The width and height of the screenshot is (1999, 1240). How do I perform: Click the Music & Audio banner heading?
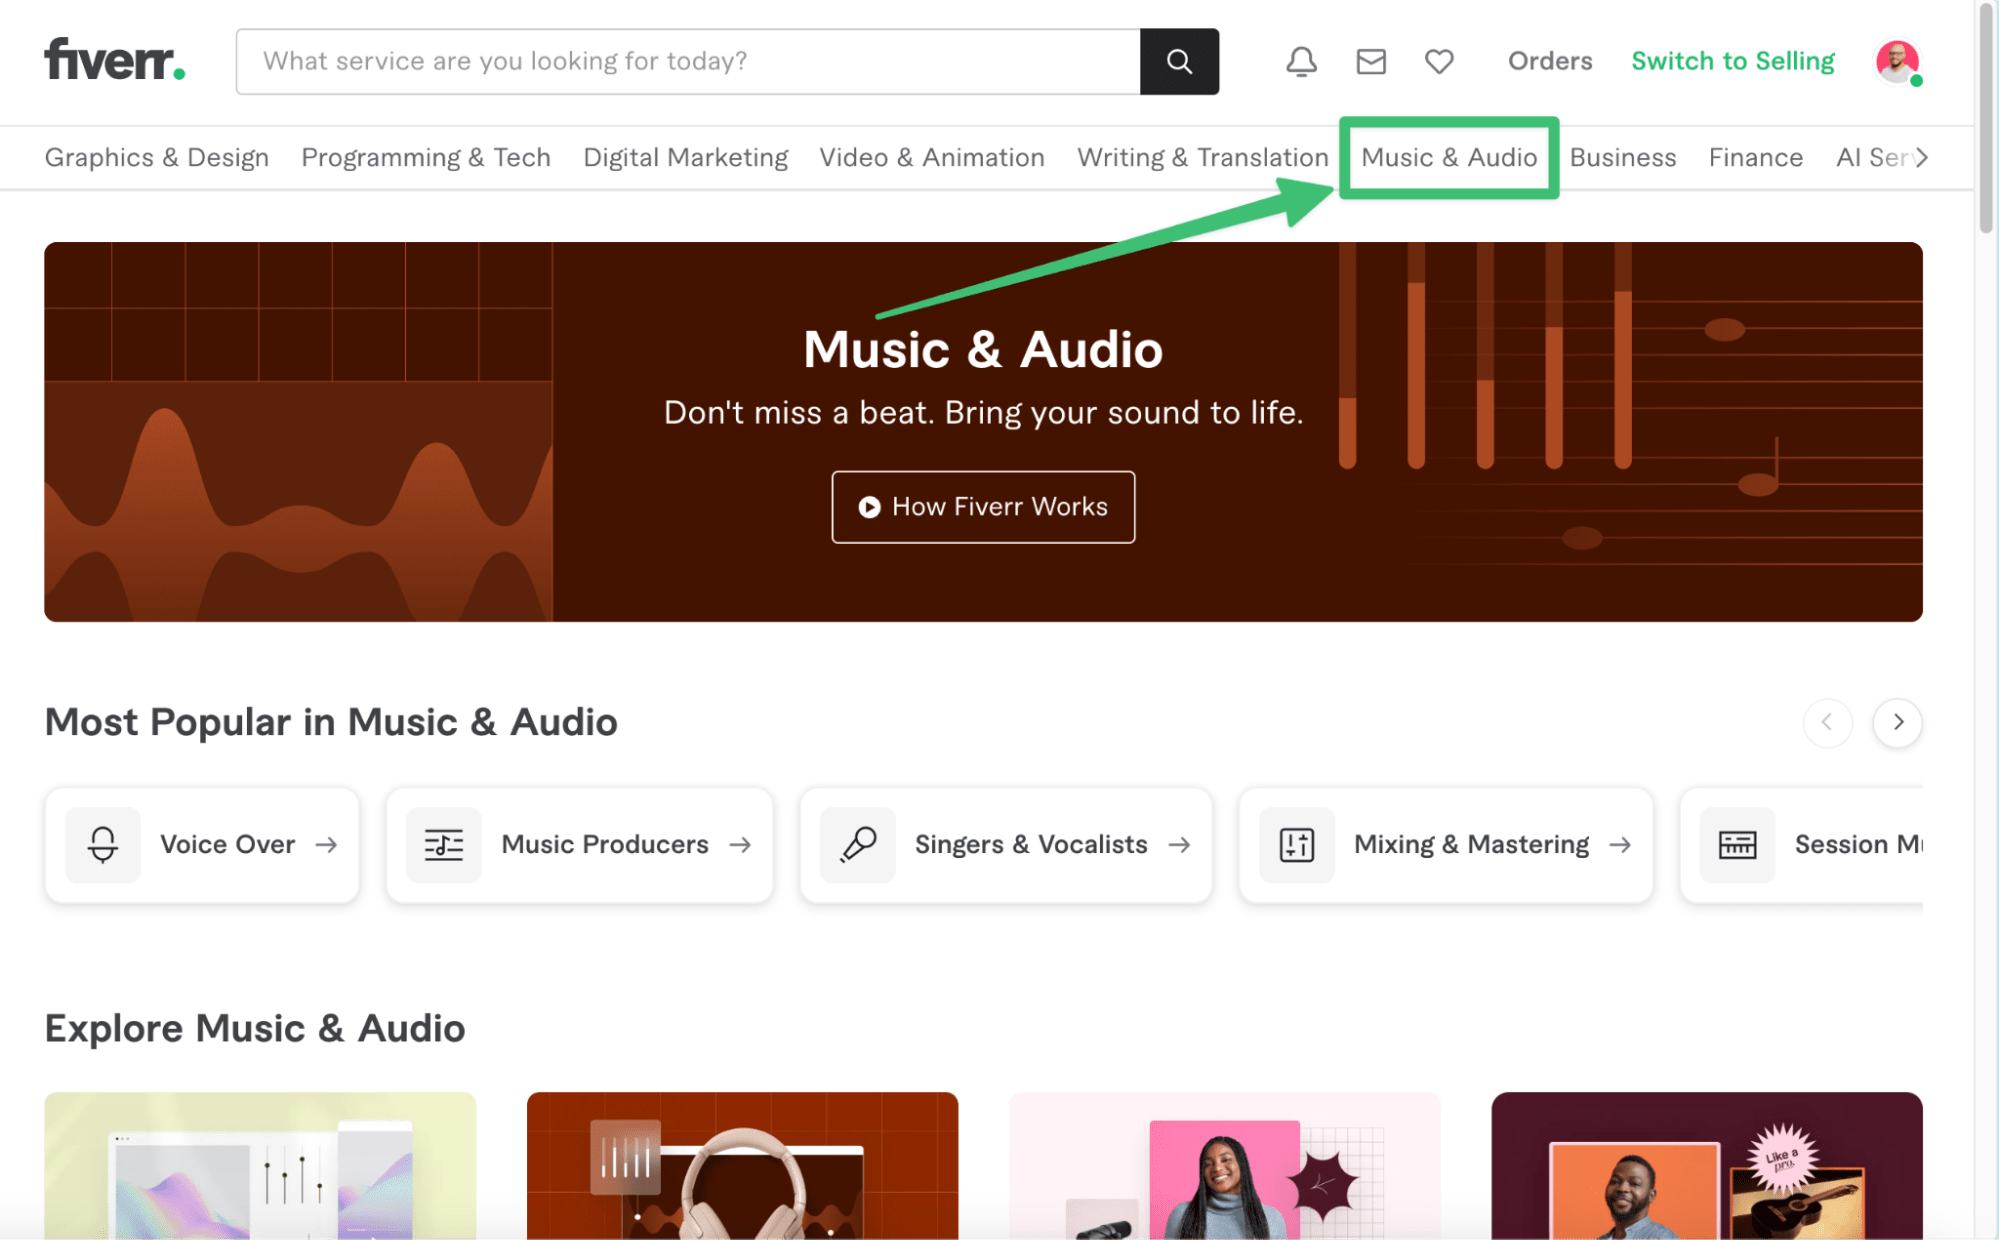pyautogui.click(x=983, y=350)
